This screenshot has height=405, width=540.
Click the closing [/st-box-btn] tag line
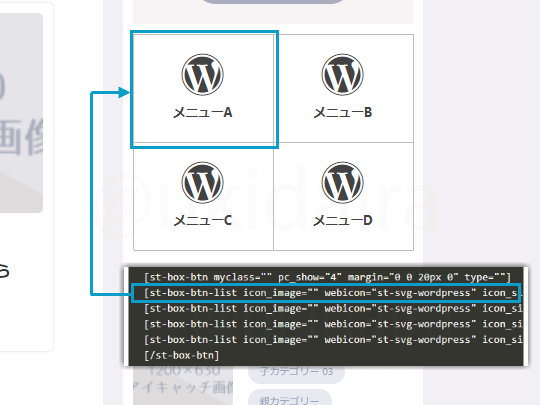[181, 355]
